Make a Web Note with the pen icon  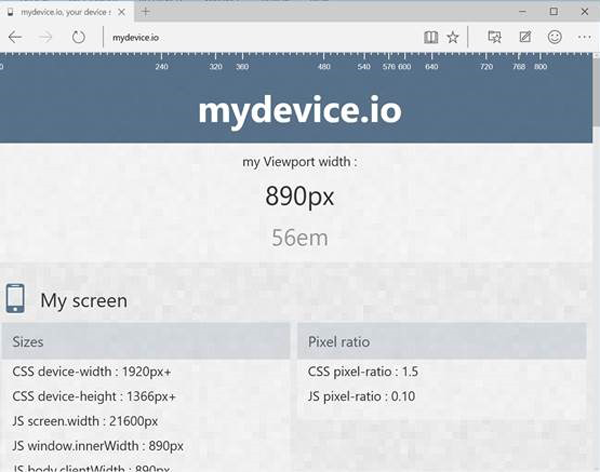tap(525, 37)
